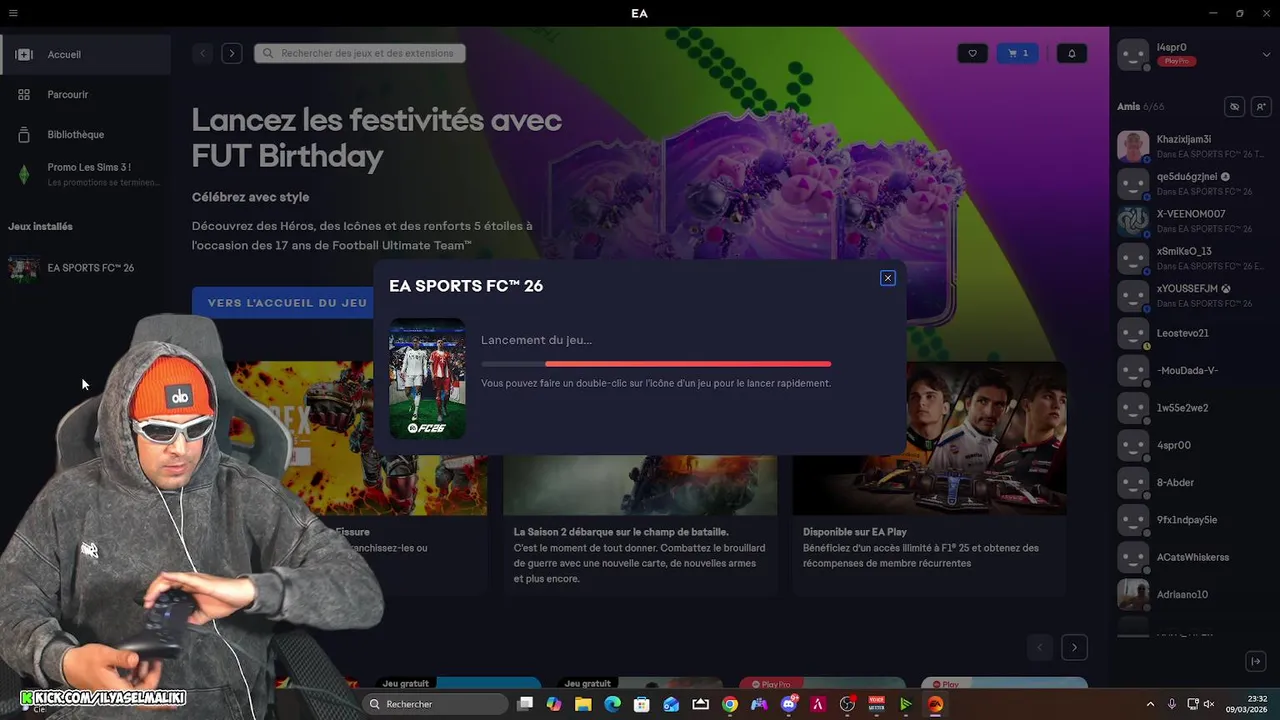Launch Google Chrome from the taskbar

[x=730, y=704]
